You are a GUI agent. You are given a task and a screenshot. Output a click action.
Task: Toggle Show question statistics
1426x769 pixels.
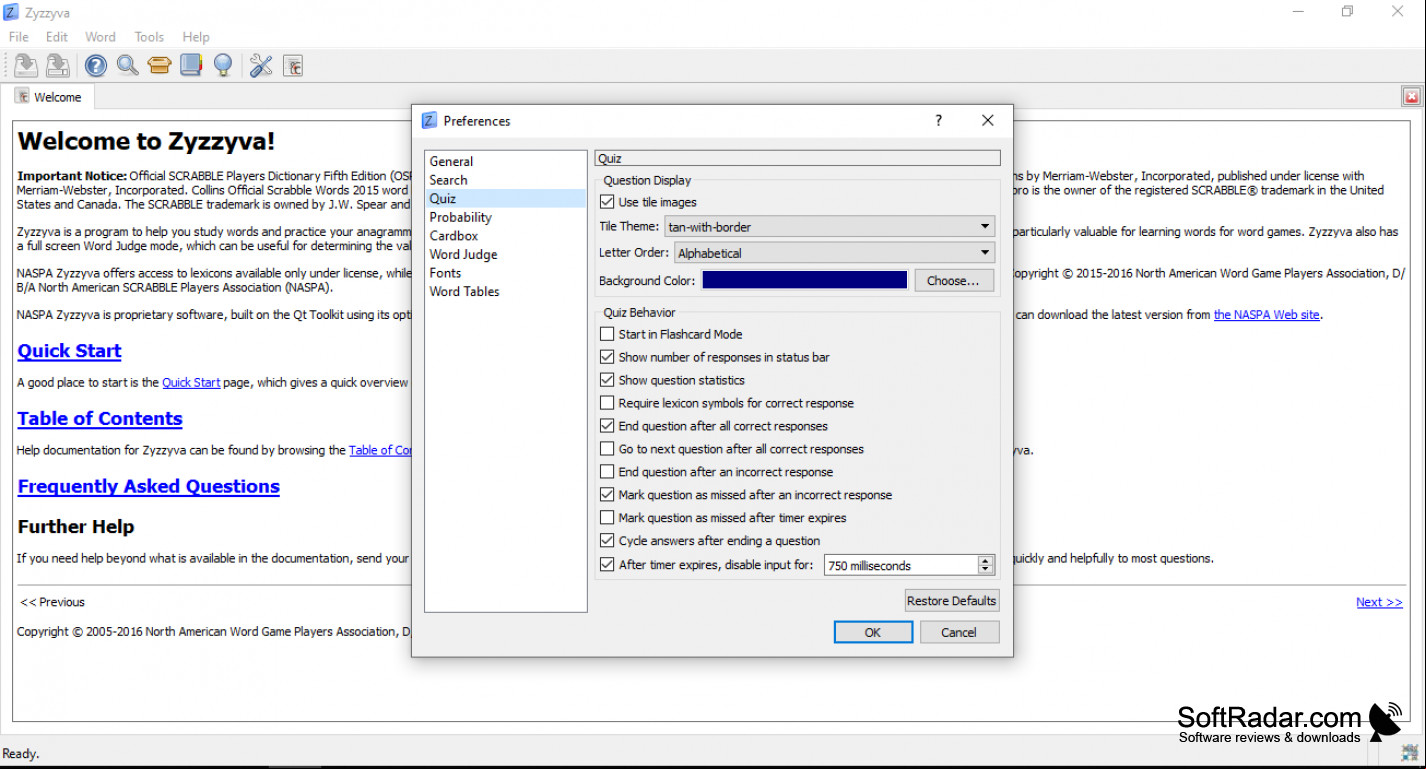pyautogui.click(x=607, y=380)
